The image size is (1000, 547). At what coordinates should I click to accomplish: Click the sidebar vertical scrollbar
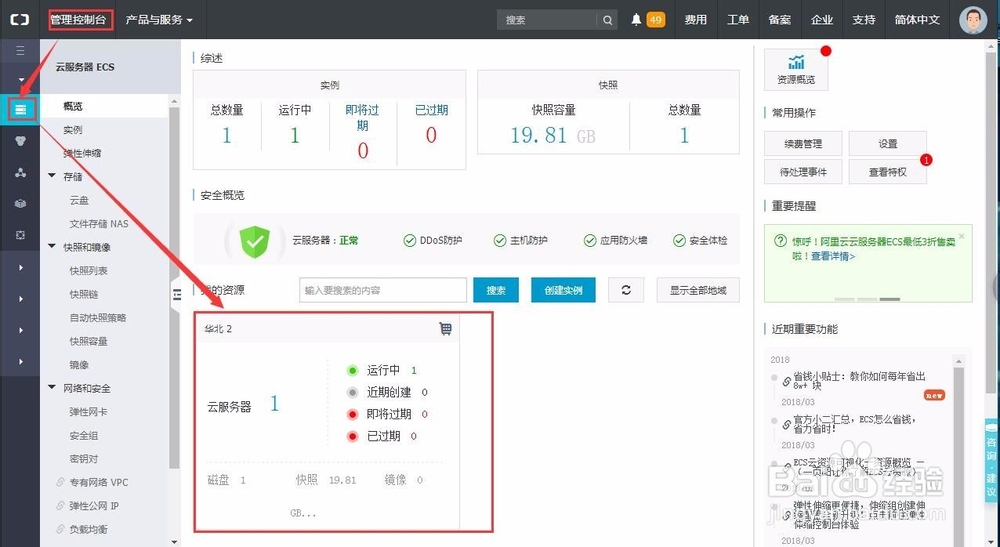(x=174, y=287)
